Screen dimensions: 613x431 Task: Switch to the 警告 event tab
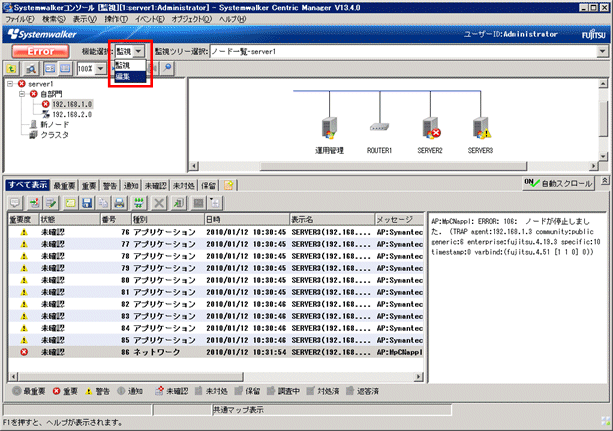(x=110, y=185)
